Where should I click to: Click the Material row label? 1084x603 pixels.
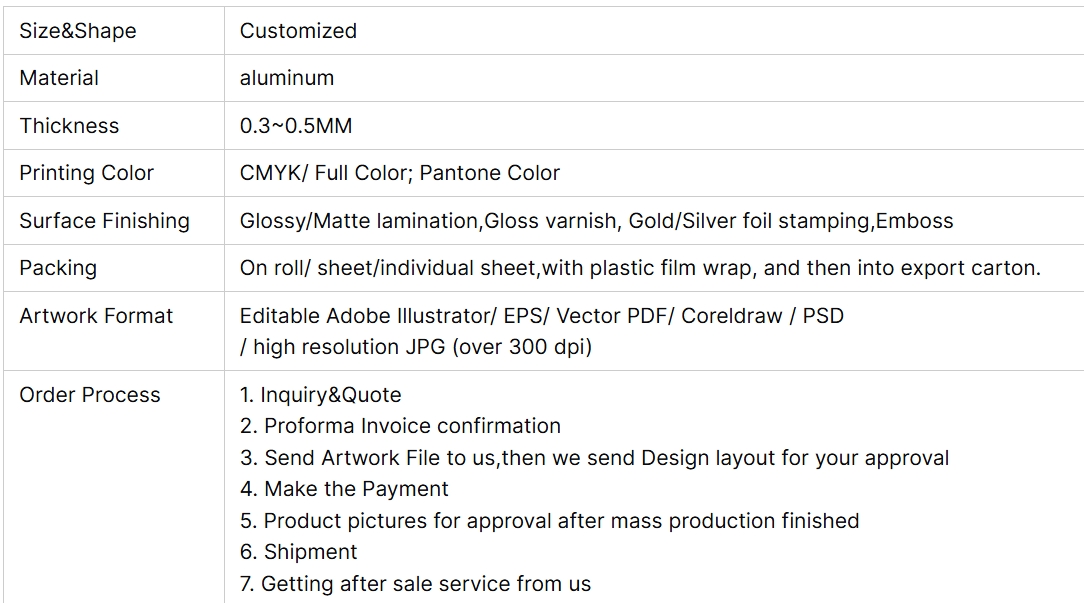[59, 78]
